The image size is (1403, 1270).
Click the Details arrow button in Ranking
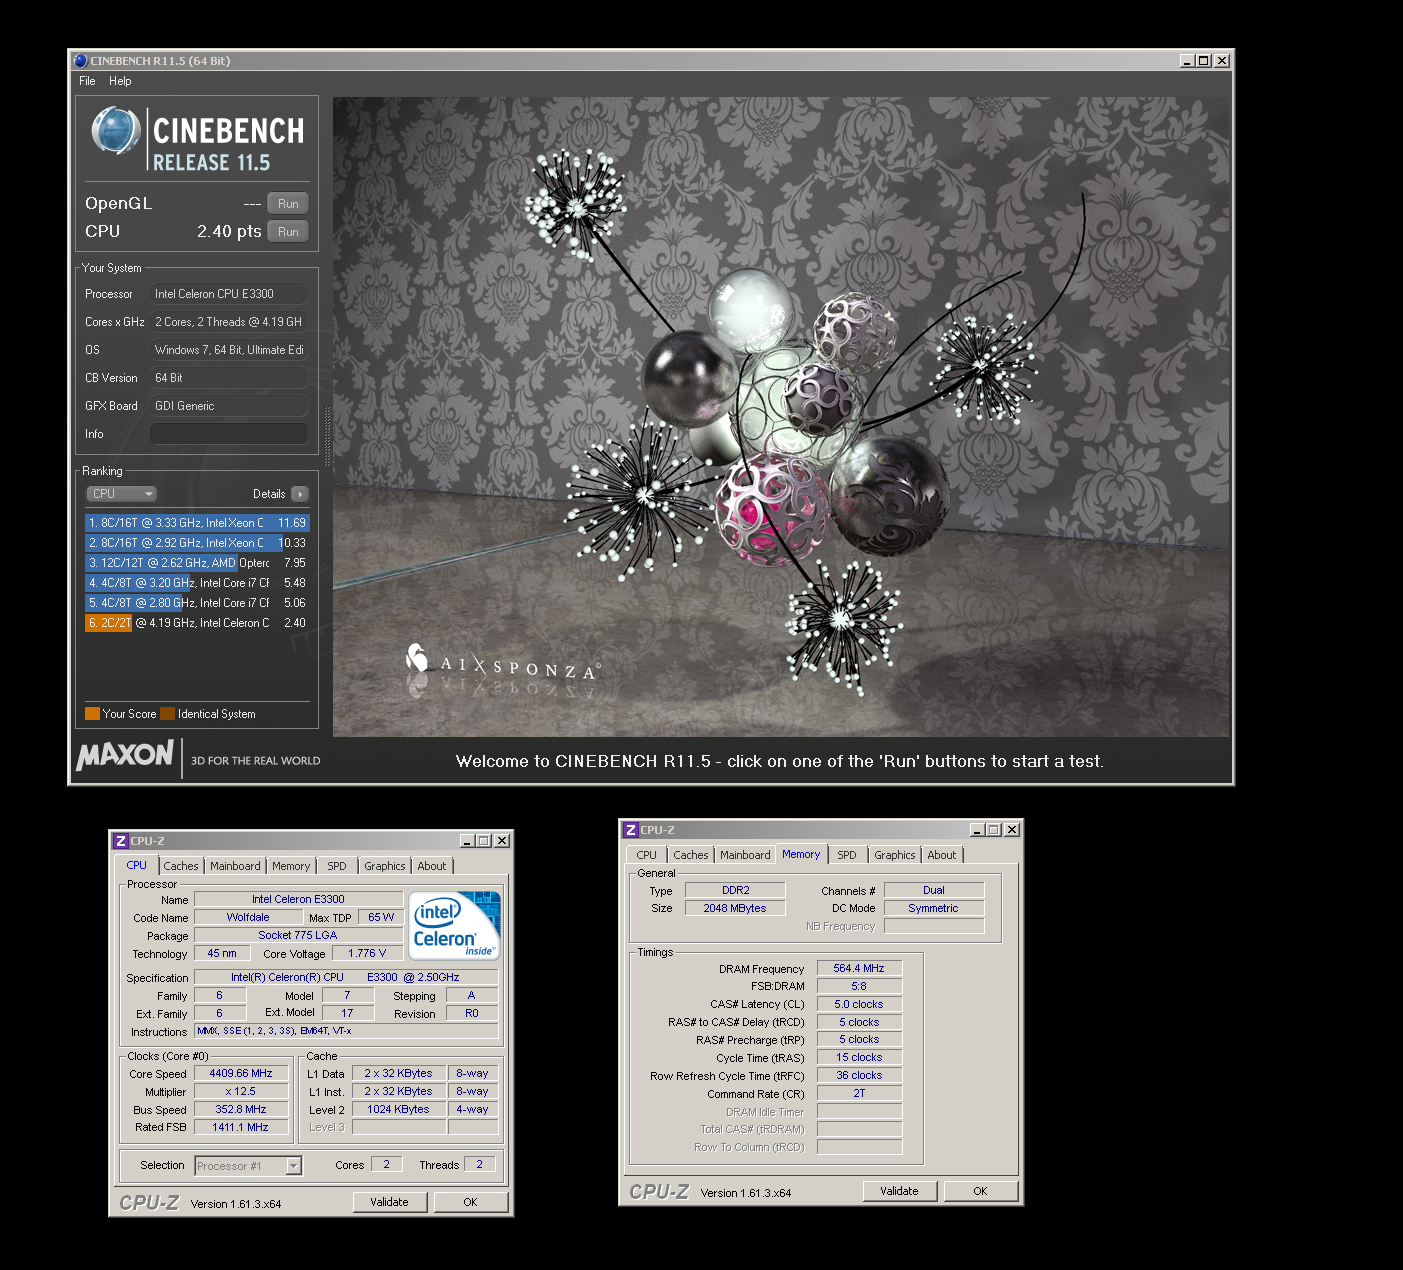pos(300,494)
